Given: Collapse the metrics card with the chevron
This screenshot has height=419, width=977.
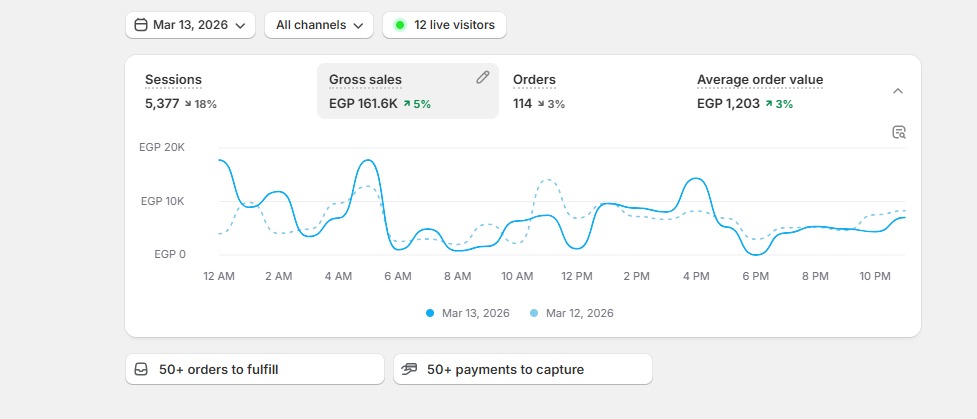Looking at the screenshot, I should (898, 91).
